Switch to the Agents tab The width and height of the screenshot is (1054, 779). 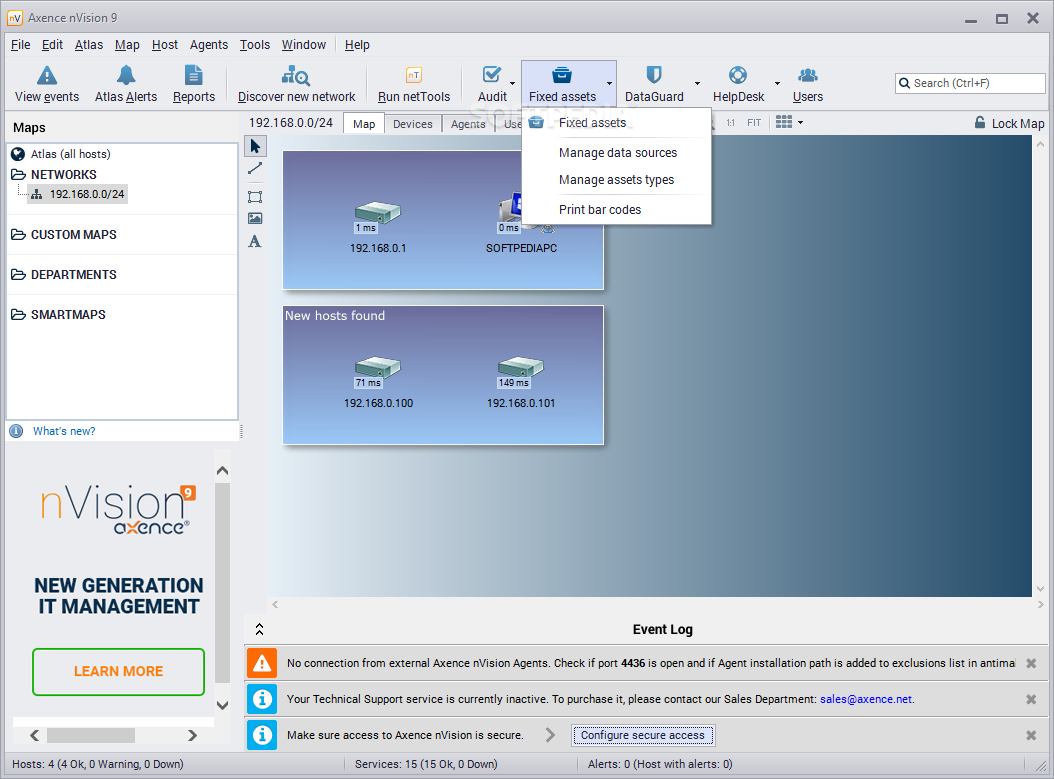coord(468,124)
